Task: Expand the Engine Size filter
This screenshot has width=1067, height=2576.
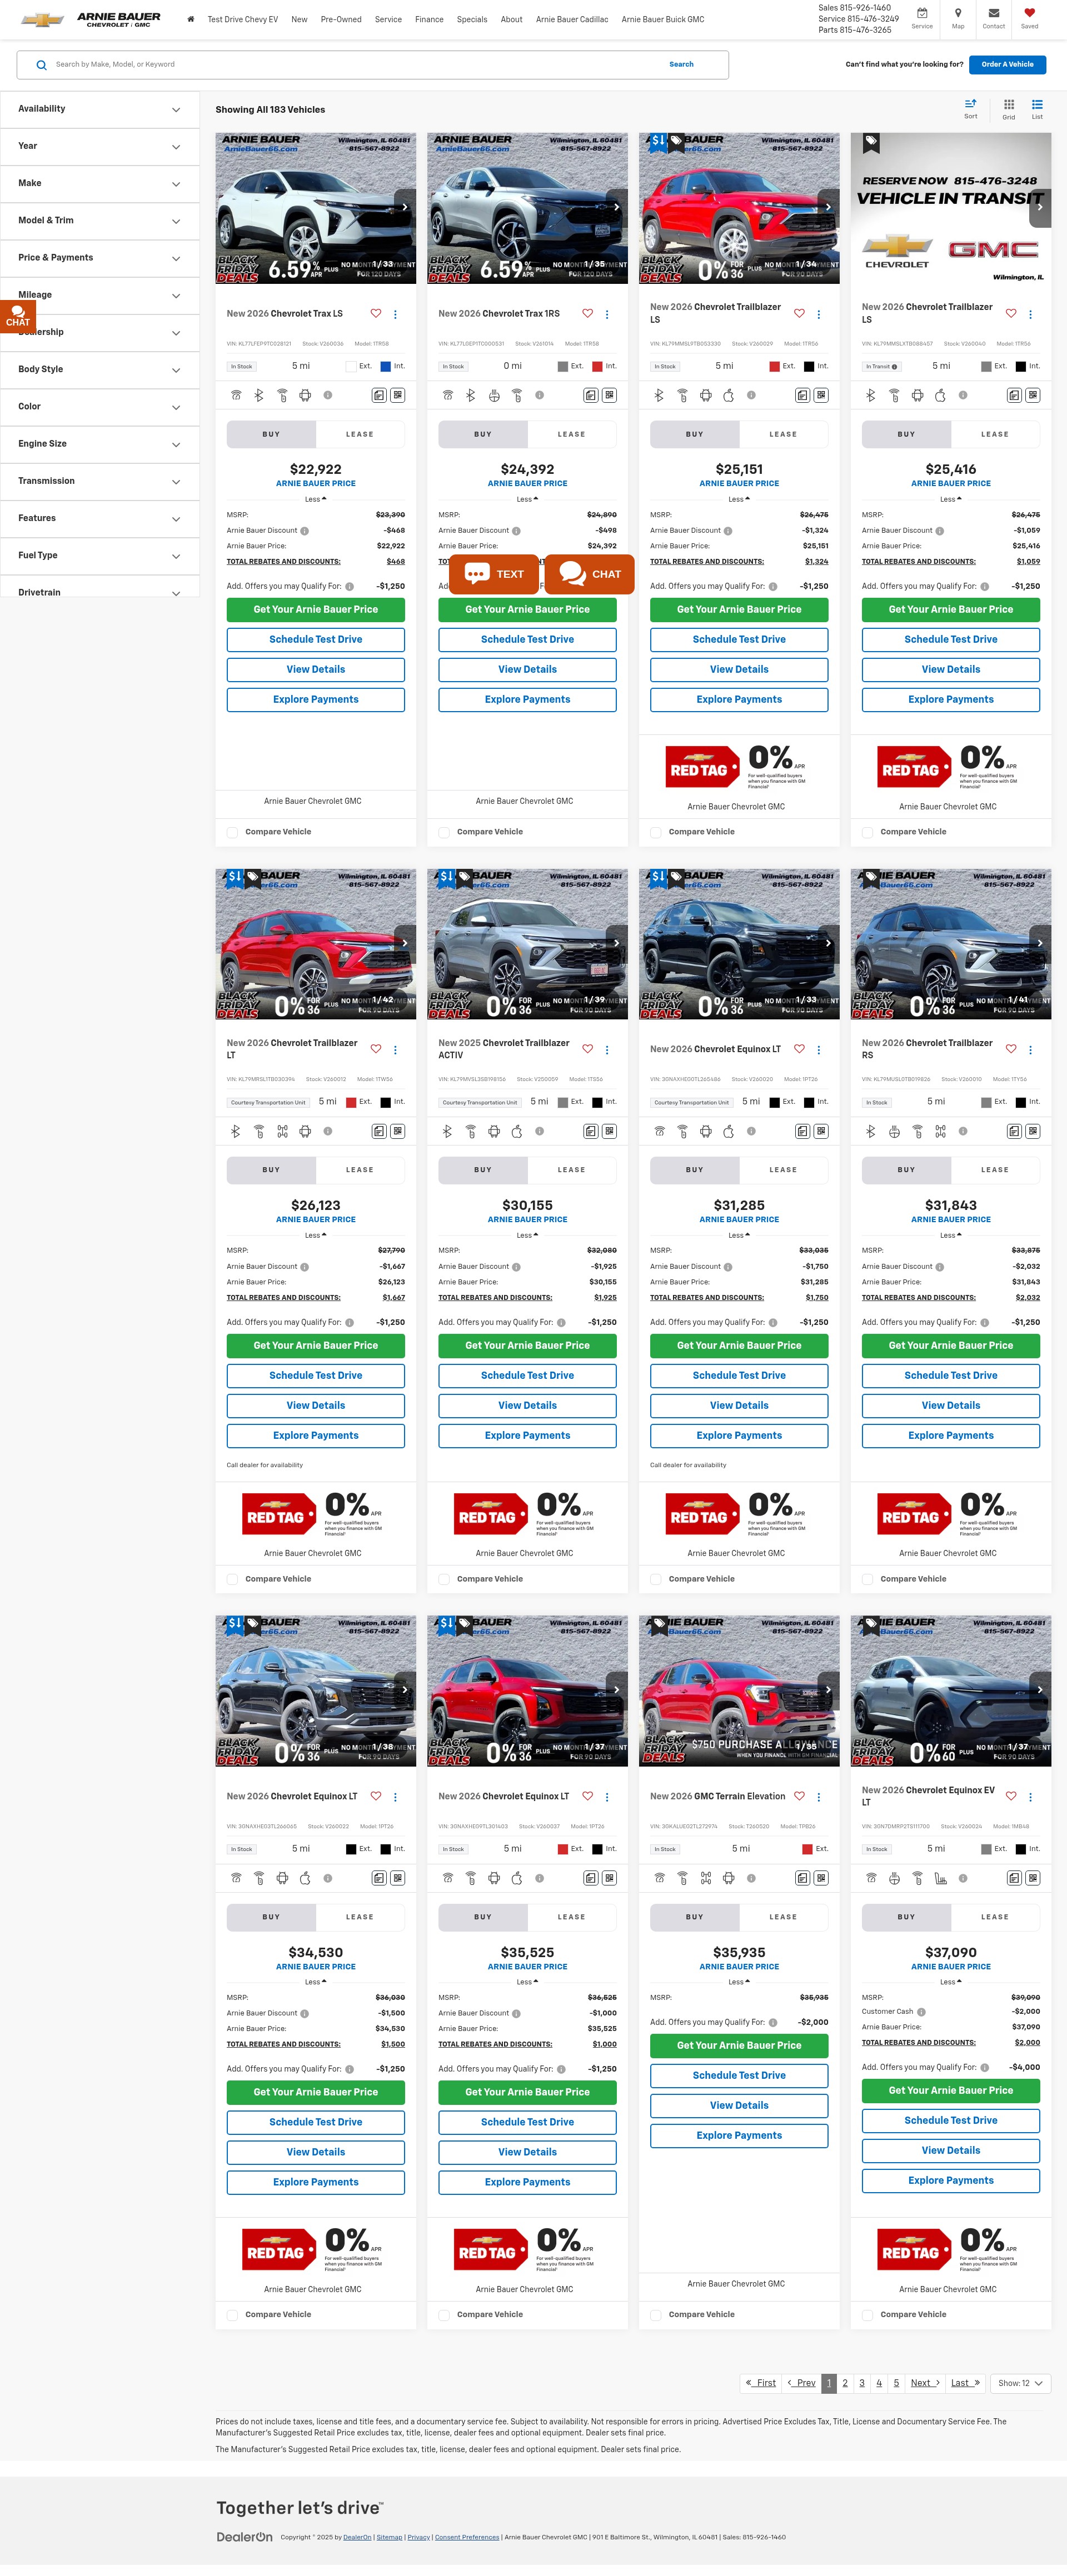Action: pos(99,444)
